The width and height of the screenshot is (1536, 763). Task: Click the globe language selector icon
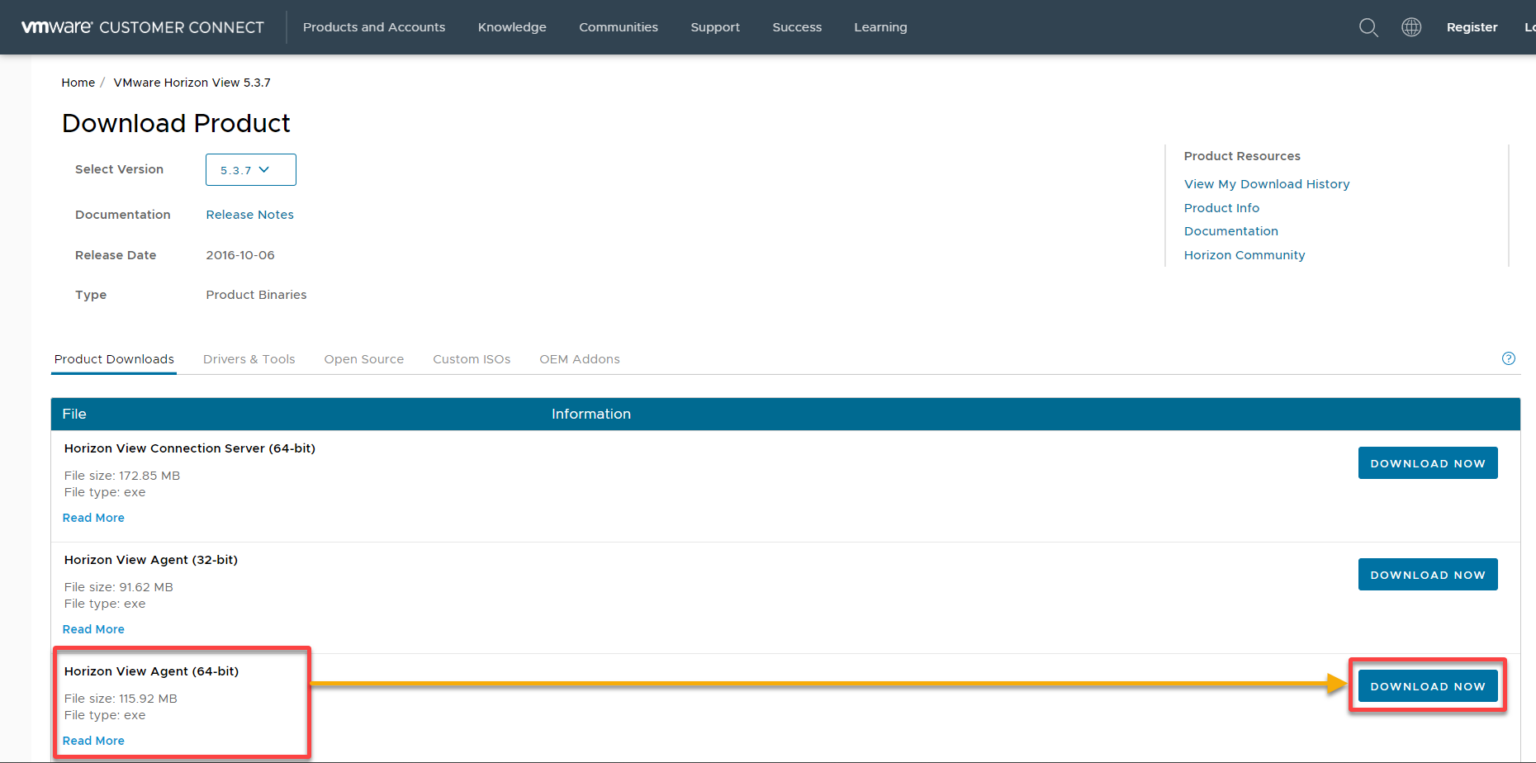1411,27
